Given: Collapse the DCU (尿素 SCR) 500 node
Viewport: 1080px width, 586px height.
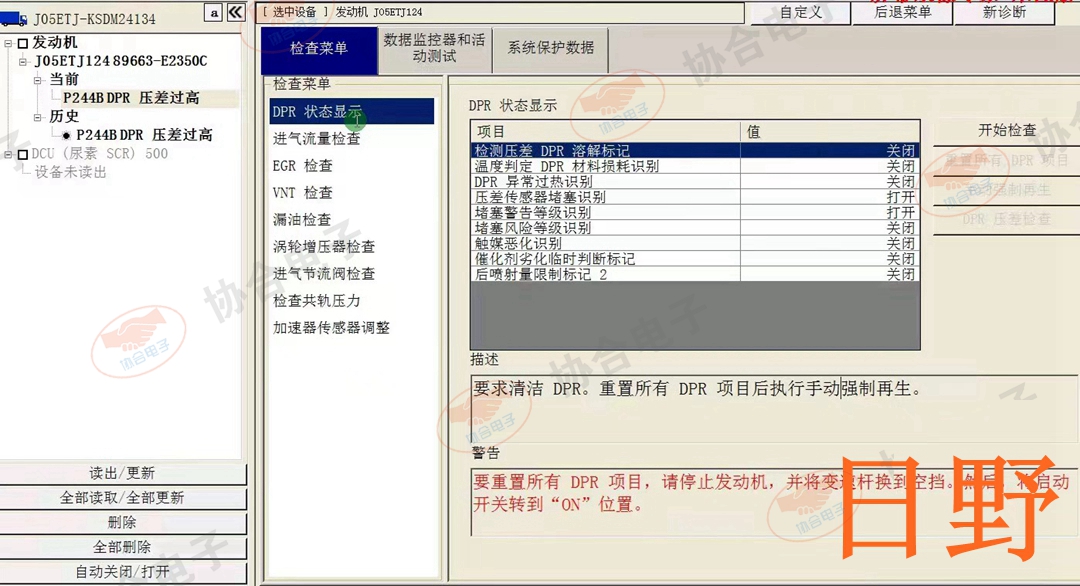Looking at the screenshot, I should tap(8, 154).
